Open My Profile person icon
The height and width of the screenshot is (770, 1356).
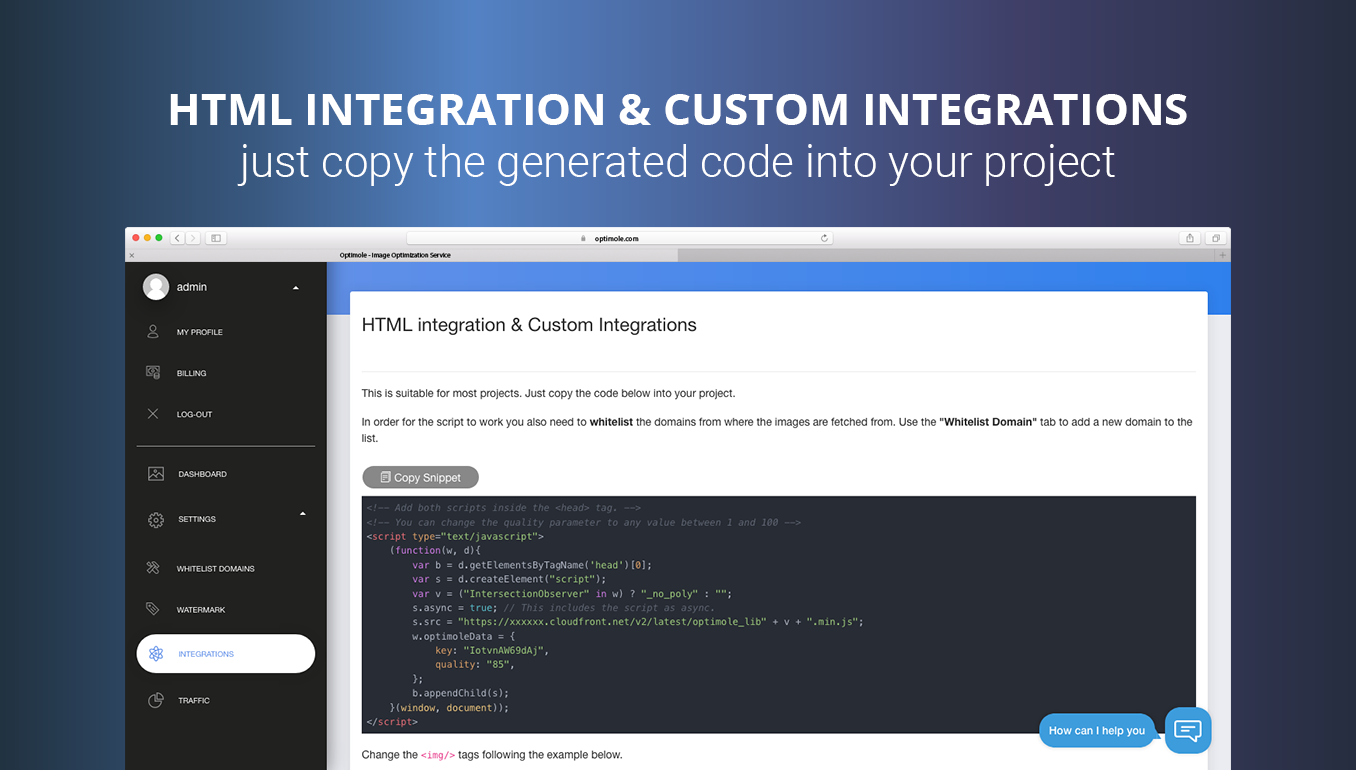(x=153, y=331)
